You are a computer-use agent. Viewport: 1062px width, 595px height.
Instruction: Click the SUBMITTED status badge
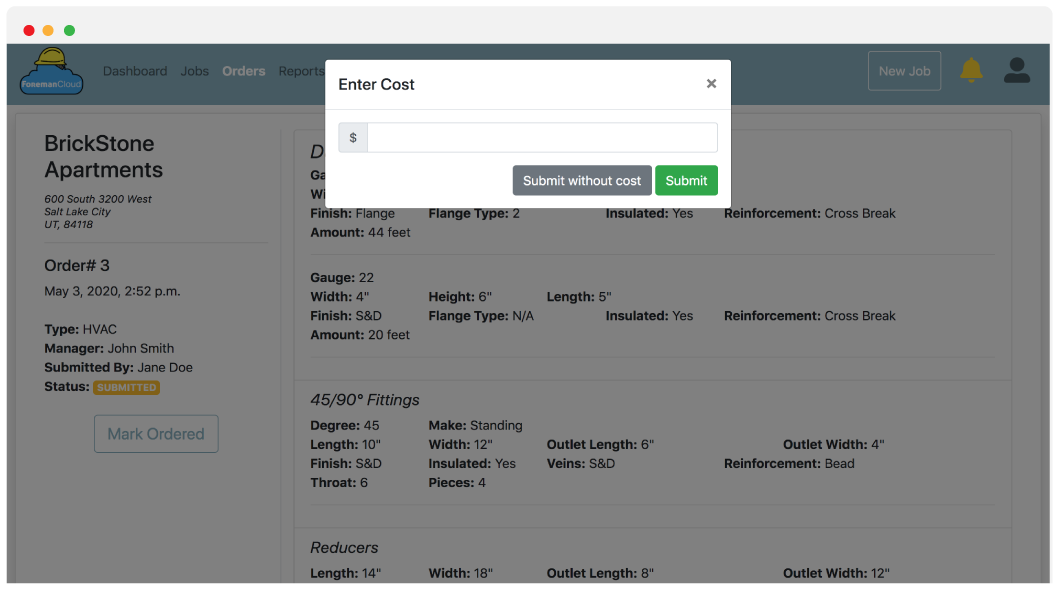click(x=127, y=387)
